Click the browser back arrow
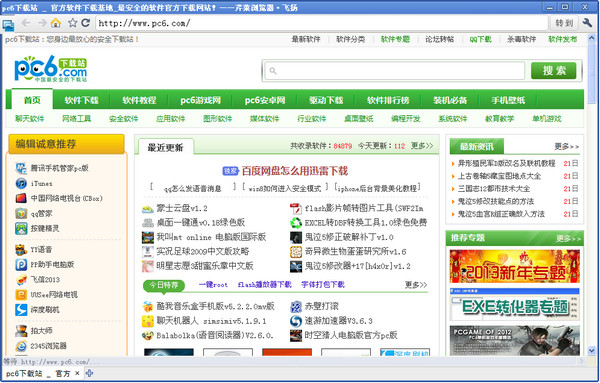The width and height of the screenshot is (600, 383). [x=26, y=23]
